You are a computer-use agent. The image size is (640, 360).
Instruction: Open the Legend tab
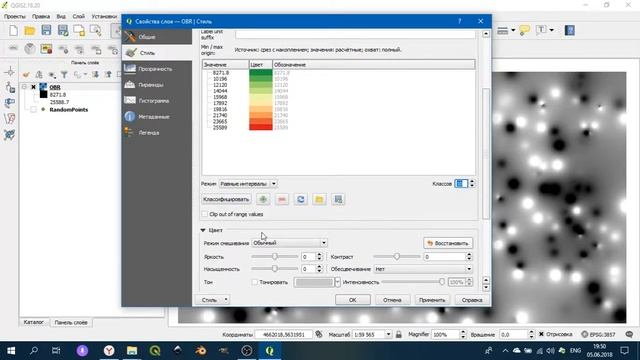[157, 133]
